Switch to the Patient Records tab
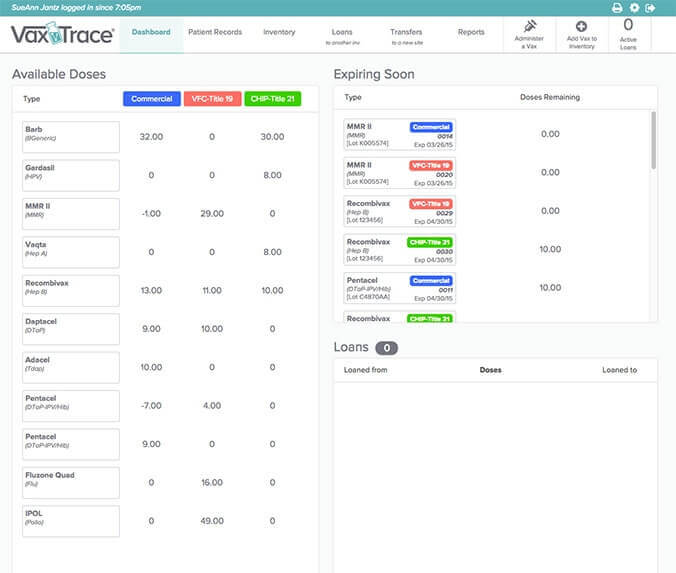Image resolution: width=676 pixels, height=573 pixels. [215, 32]
